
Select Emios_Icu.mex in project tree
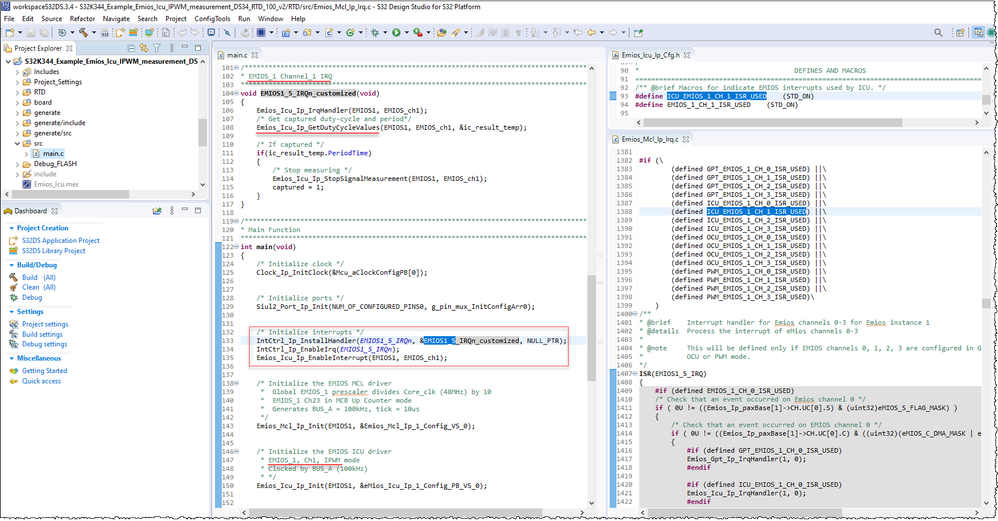[56, 184]
